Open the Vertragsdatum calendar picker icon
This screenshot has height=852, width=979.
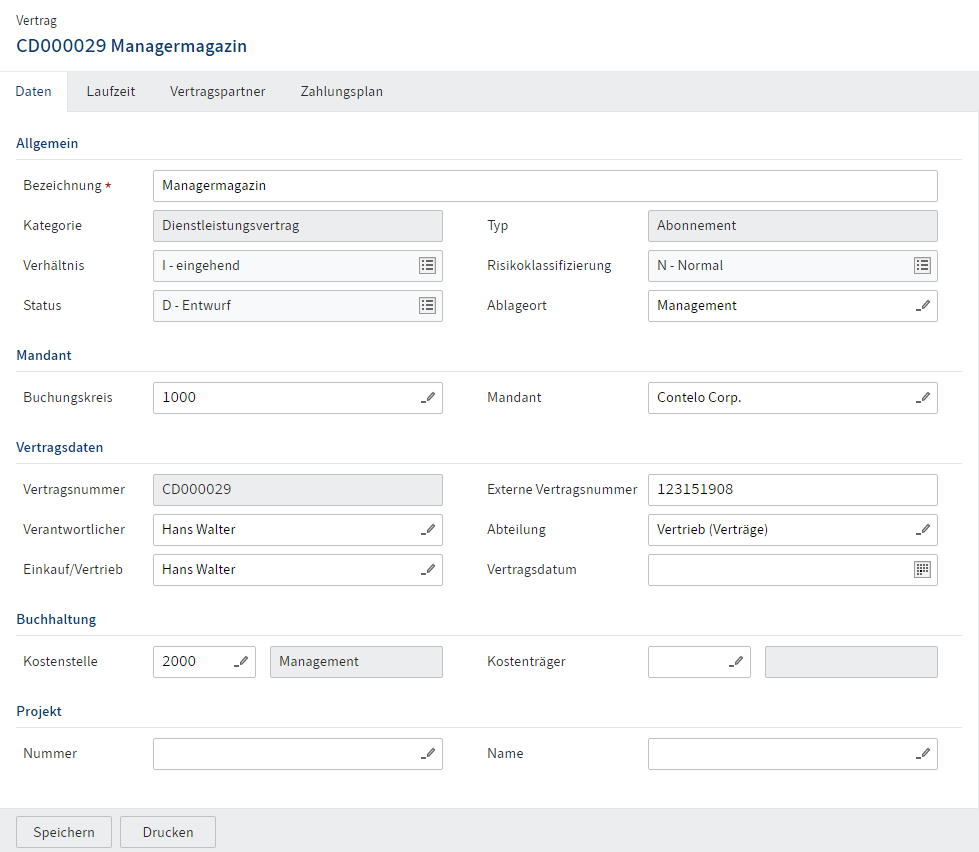click(x=923, y=570)
